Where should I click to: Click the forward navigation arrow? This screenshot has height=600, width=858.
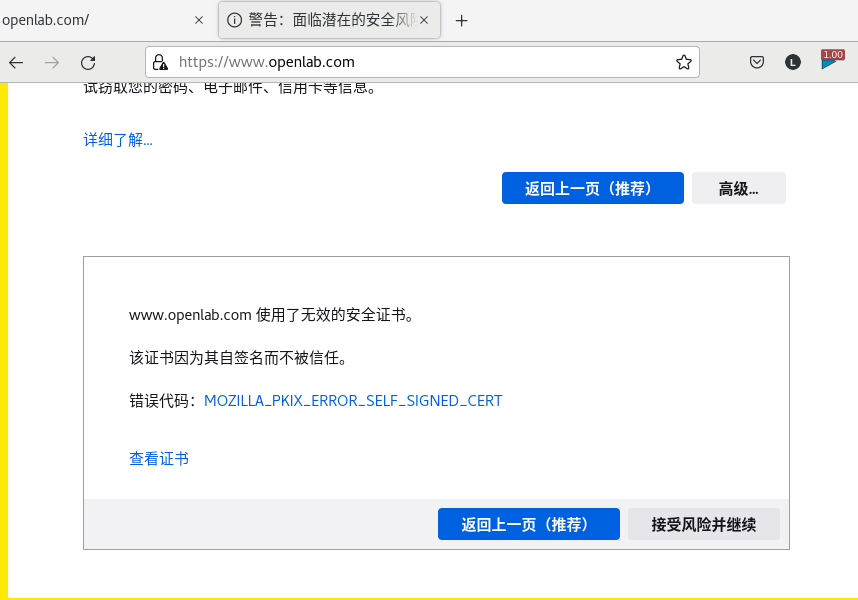(x=52, y=62)
